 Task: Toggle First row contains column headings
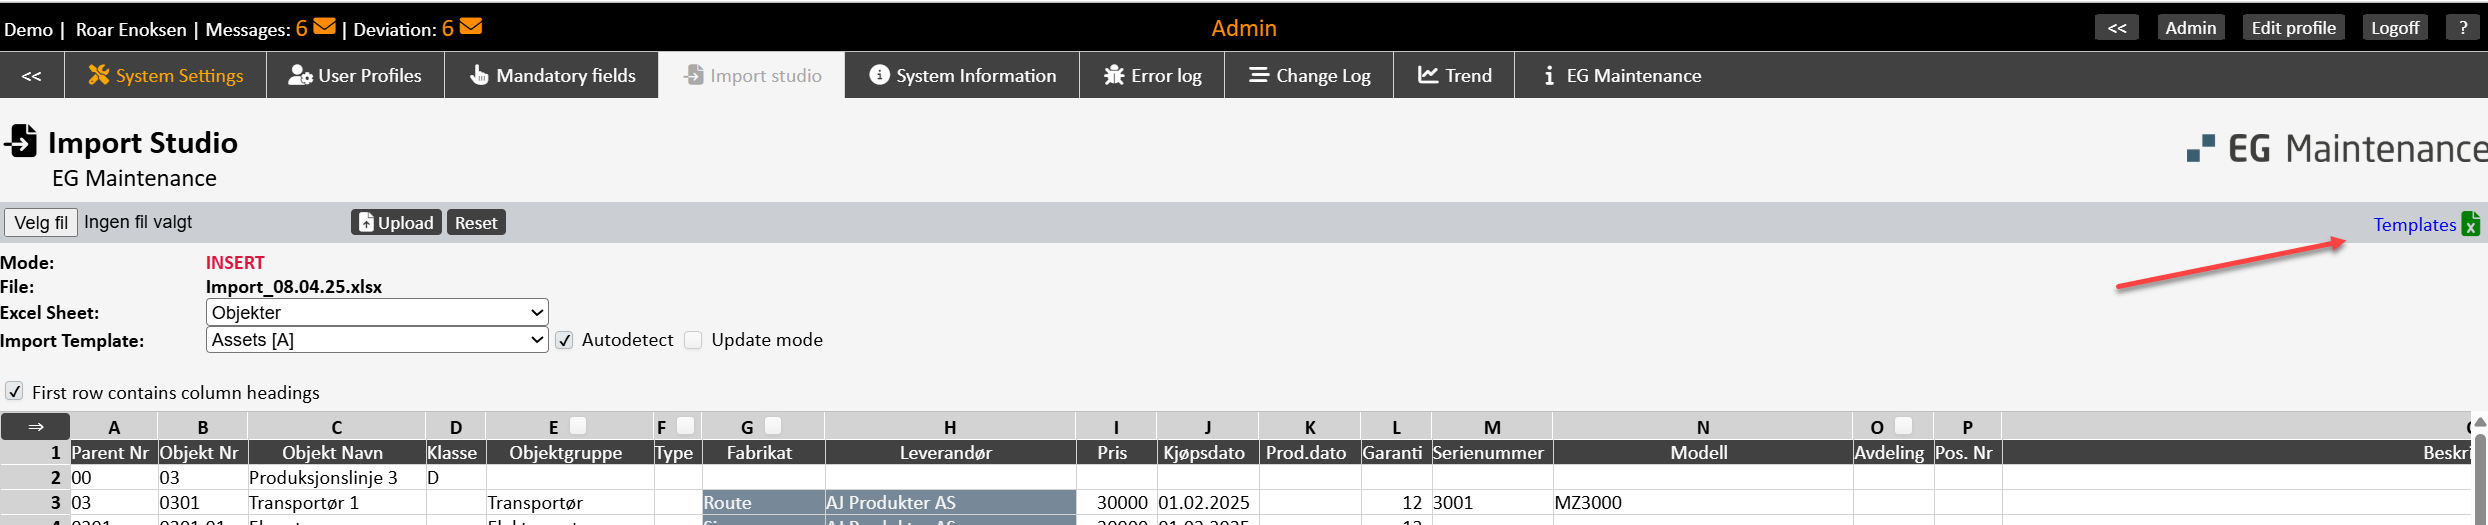coord(15,392)
